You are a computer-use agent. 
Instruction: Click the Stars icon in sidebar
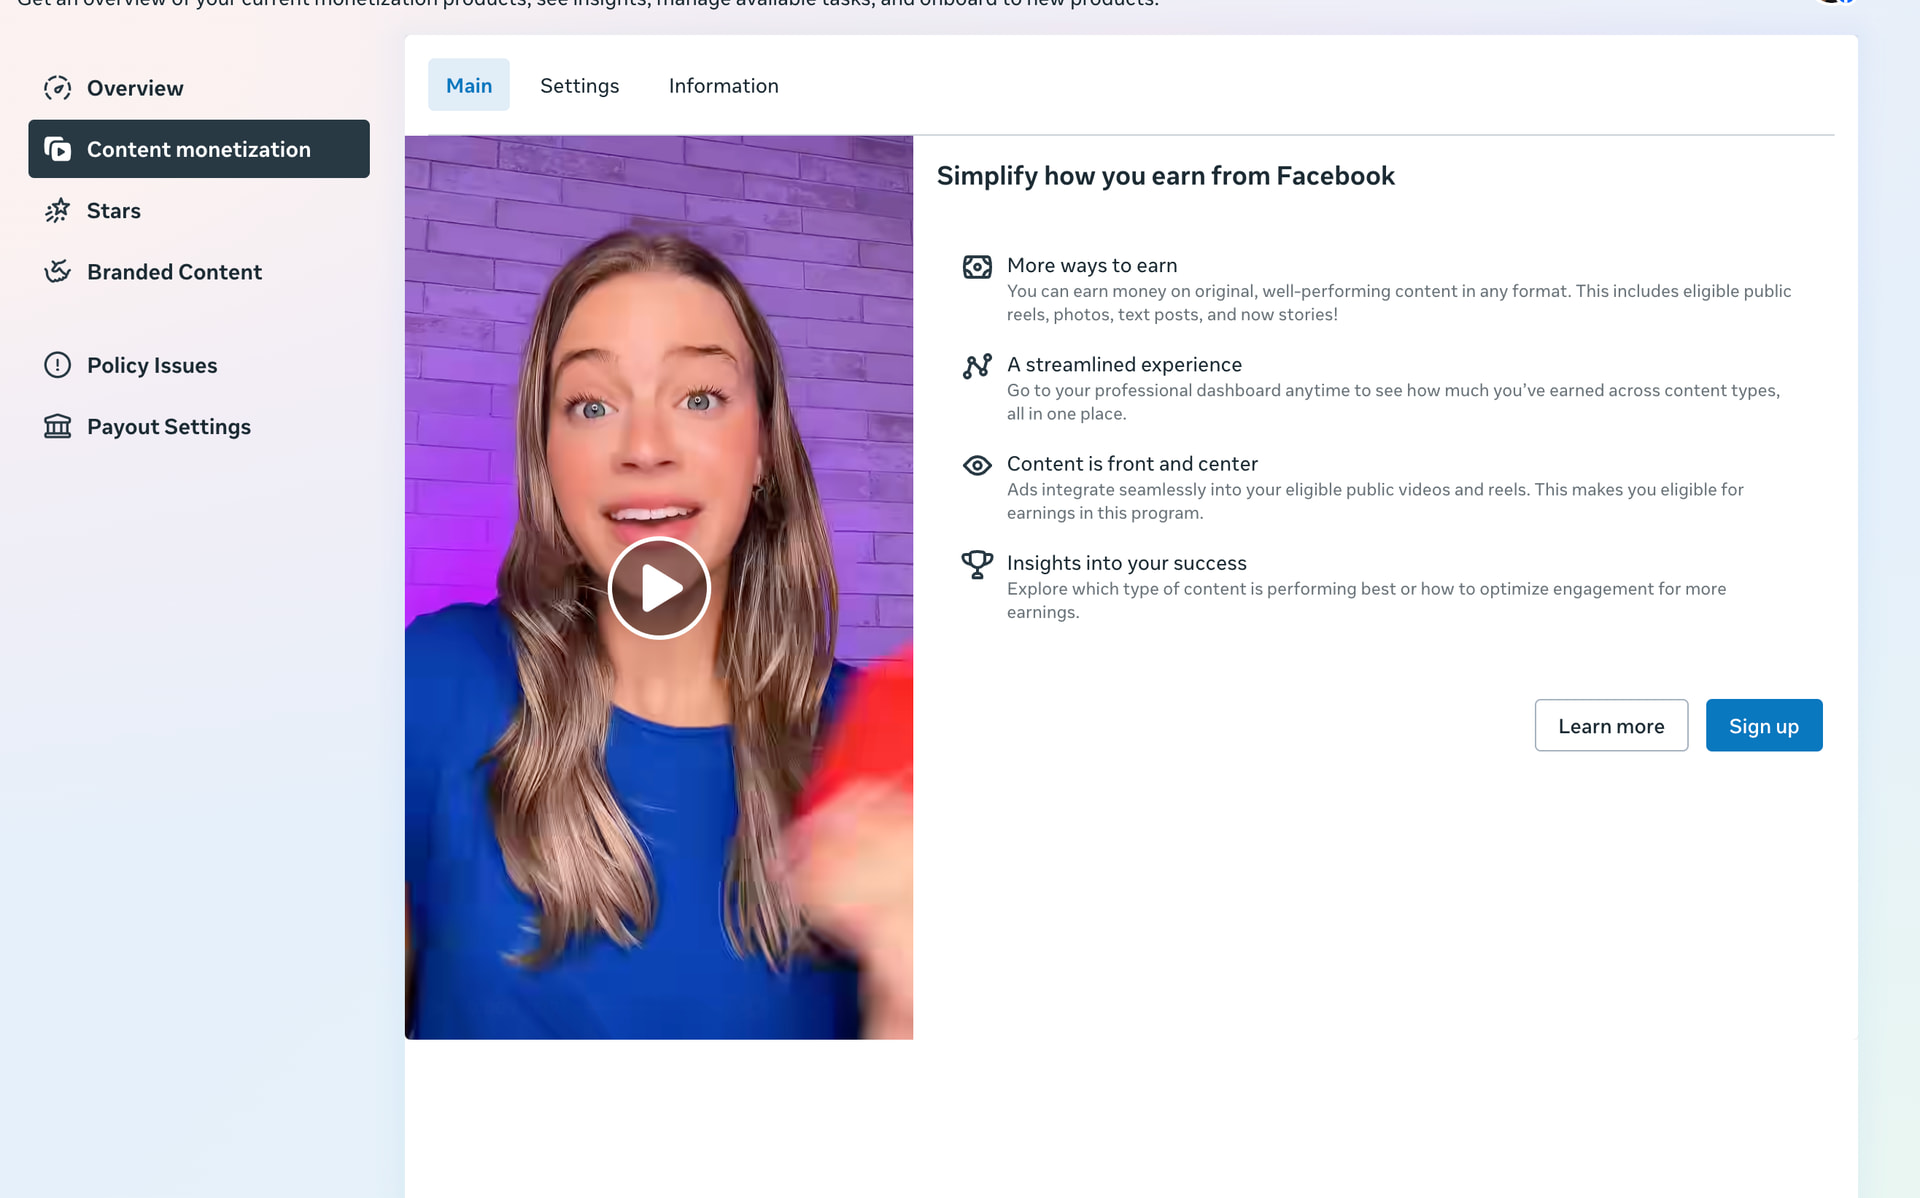tap(57, 210)
